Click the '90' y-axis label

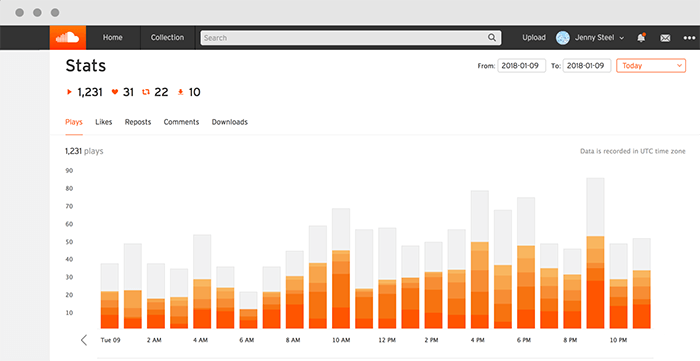(69, 170)
